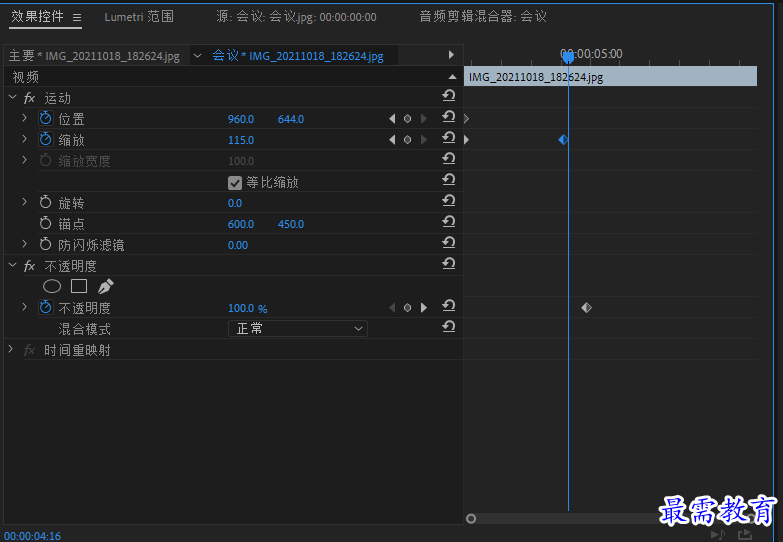Viewport: 783px width, 542px height.
Task: Select the 效果控件 tab
Action: (37, 16)
